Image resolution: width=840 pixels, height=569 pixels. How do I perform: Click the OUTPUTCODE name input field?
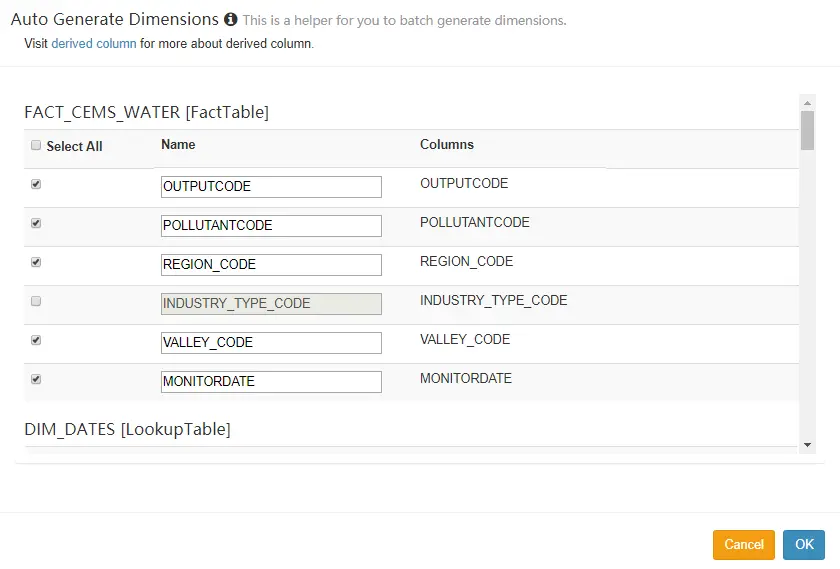click(x=271, y=187)
